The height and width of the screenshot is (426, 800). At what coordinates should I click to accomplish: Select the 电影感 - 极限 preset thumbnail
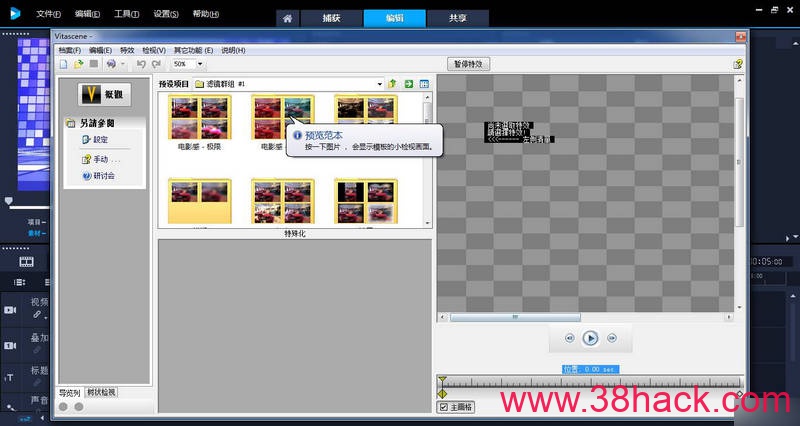tap(199, 117)
